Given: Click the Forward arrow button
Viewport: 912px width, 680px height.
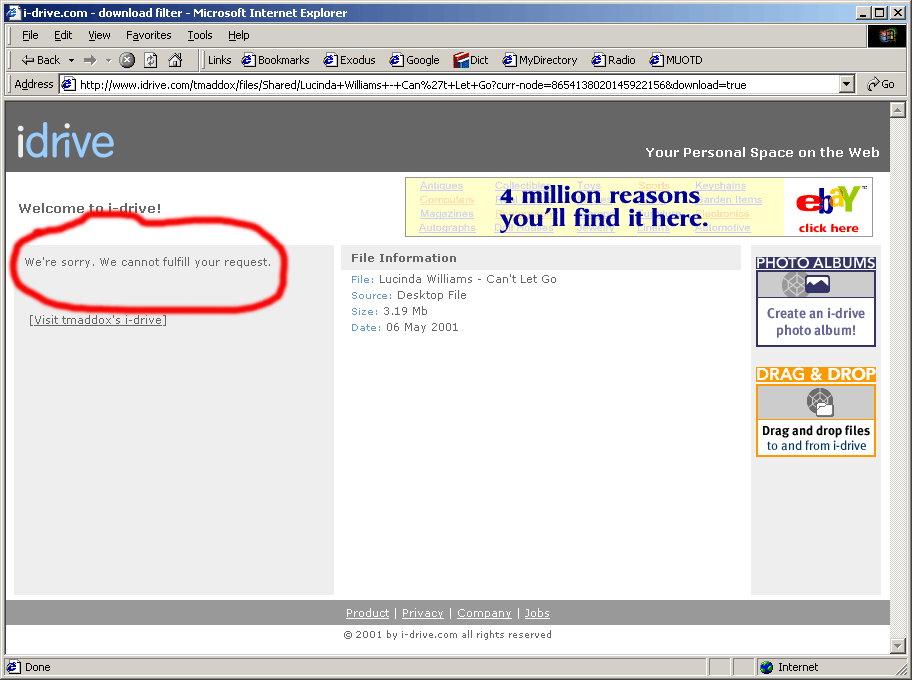Looking at the screenshot, I should click(90, 60).
